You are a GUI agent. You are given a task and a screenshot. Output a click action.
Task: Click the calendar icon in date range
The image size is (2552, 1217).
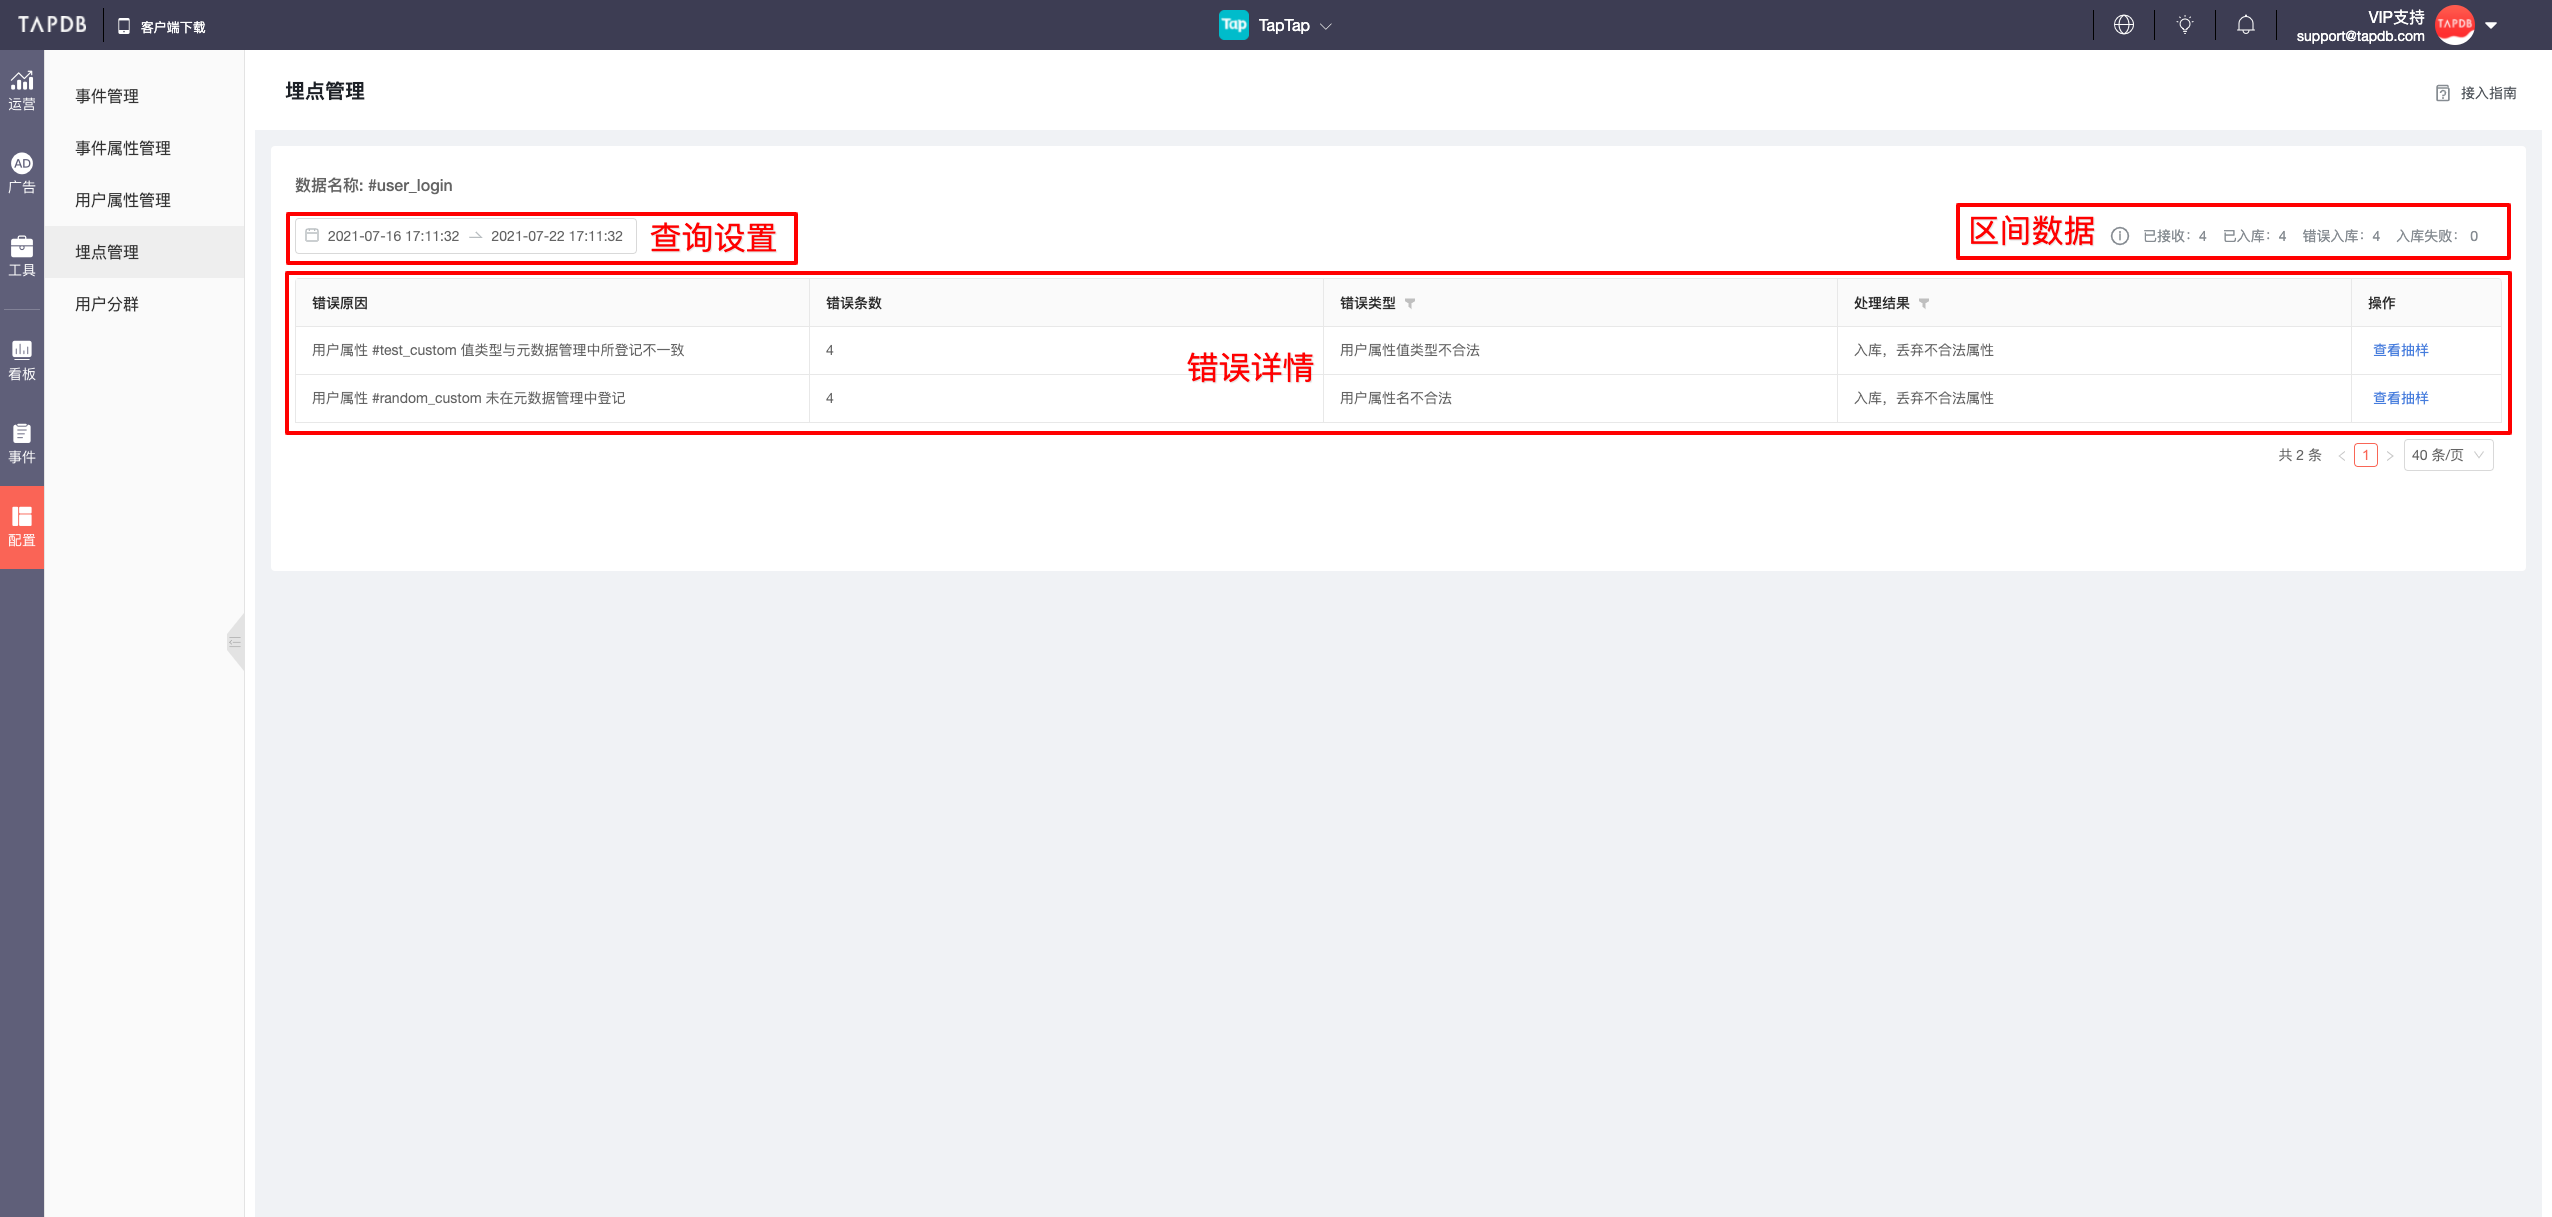pyautogui.click(x=312, y=235)
